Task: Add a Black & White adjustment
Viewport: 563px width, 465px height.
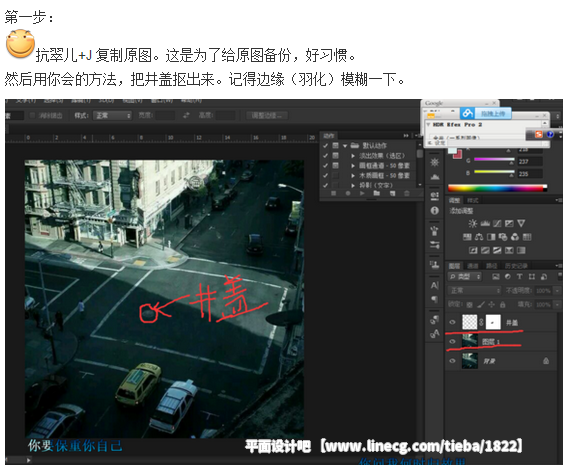Action: coord(491,237)
